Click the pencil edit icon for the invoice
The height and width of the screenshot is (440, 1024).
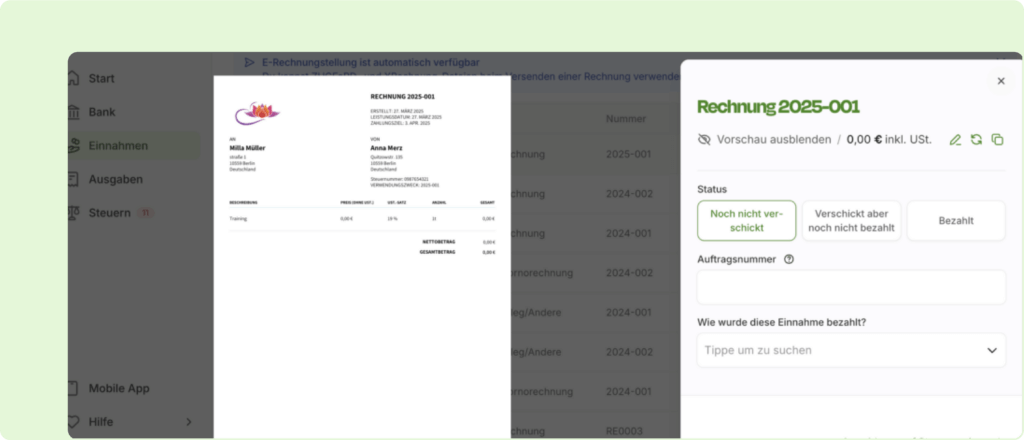pyautogui.click(x=955, y=140)
